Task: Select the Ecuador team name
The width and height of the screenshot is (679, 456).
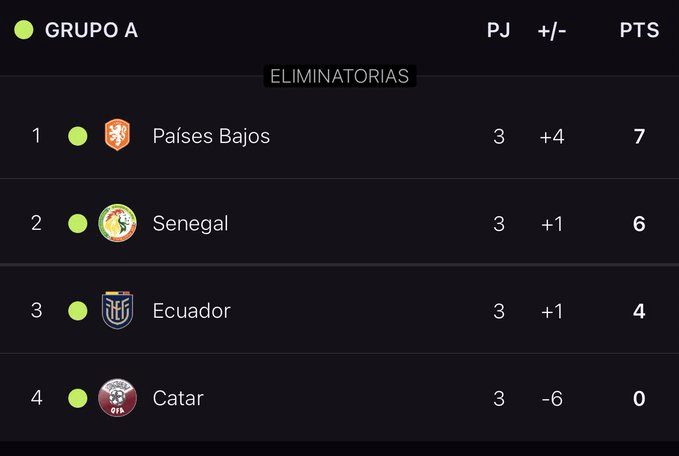Action: coord(191,311)
